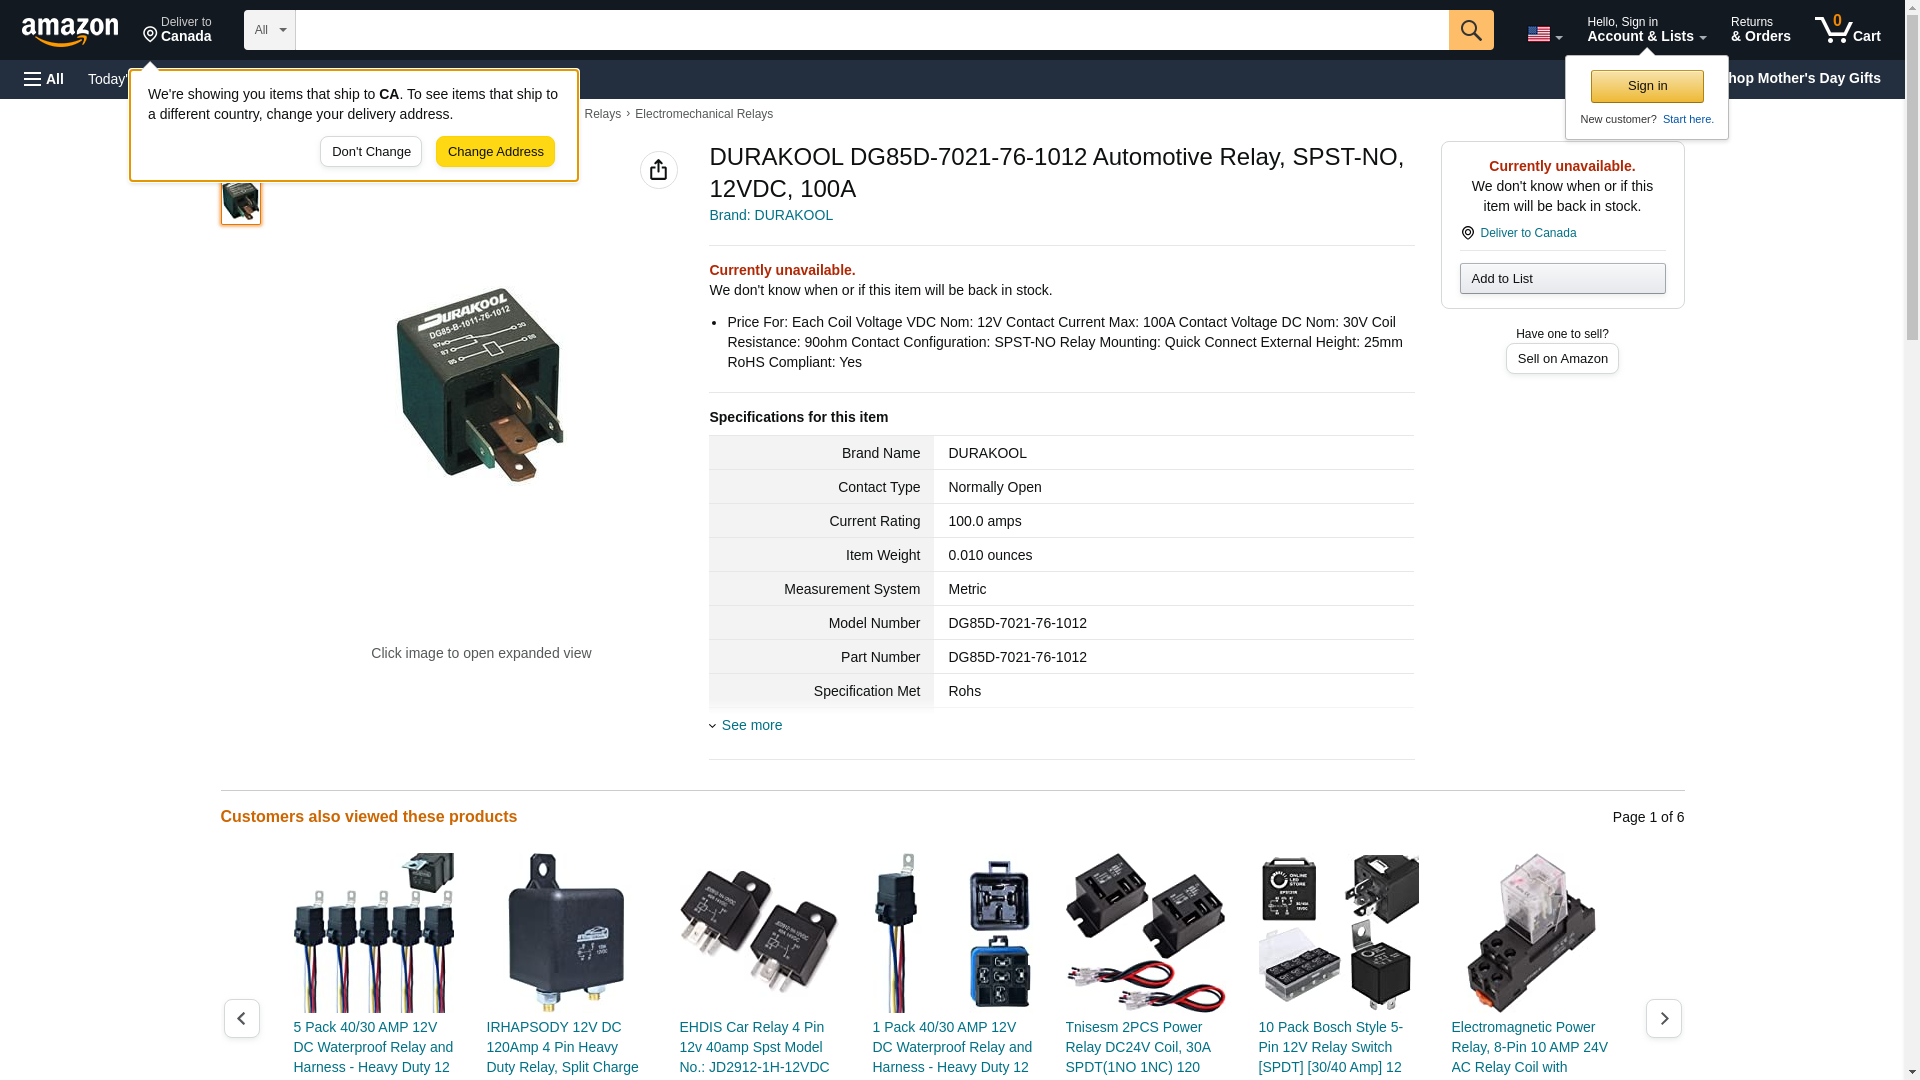Go to next carousel page arrow
This screenshot has height=1080, width=1920.
(1663, 1018)
